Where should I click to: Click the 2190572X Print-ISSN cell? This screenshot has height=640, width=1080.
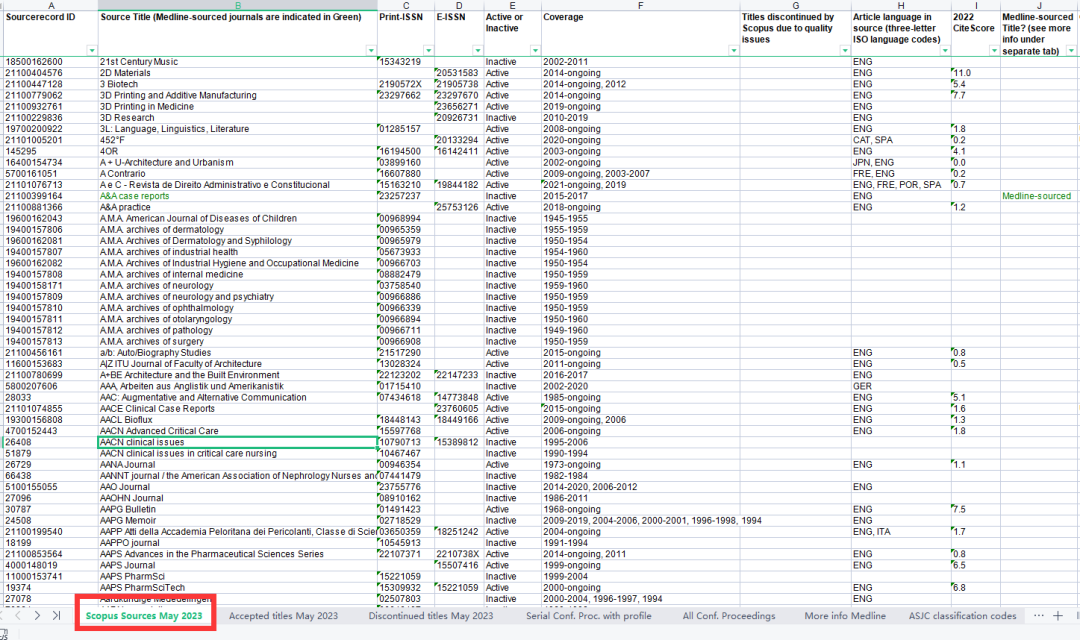click(406, 84)
